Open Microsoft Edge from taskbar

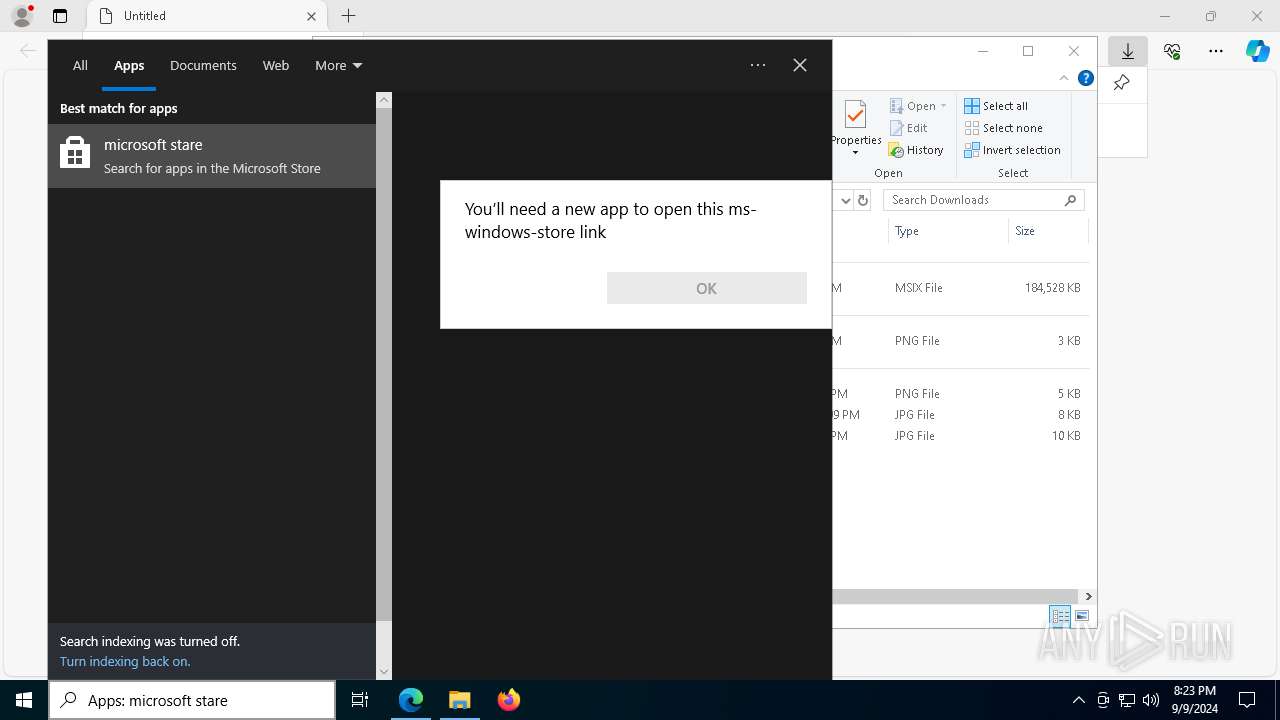tap(411, 700)
